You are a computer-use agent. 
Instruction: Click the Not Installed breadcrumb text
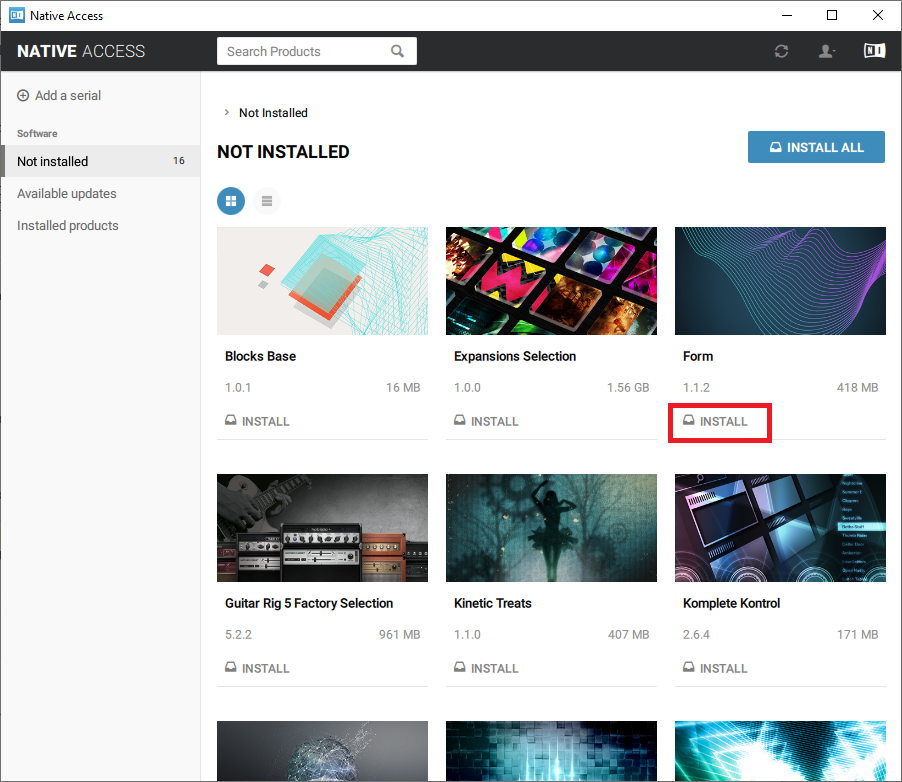point(273,113)
